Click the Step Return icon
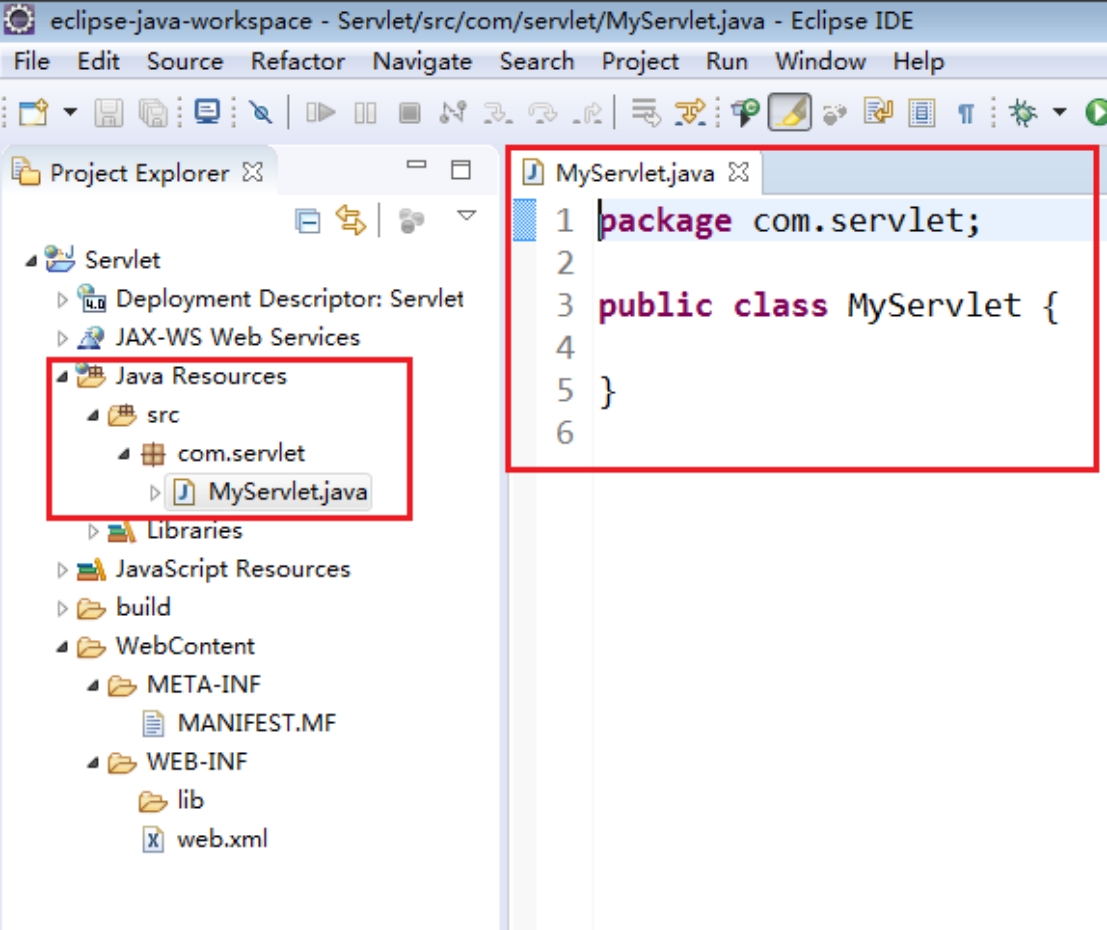 point(587,113)
